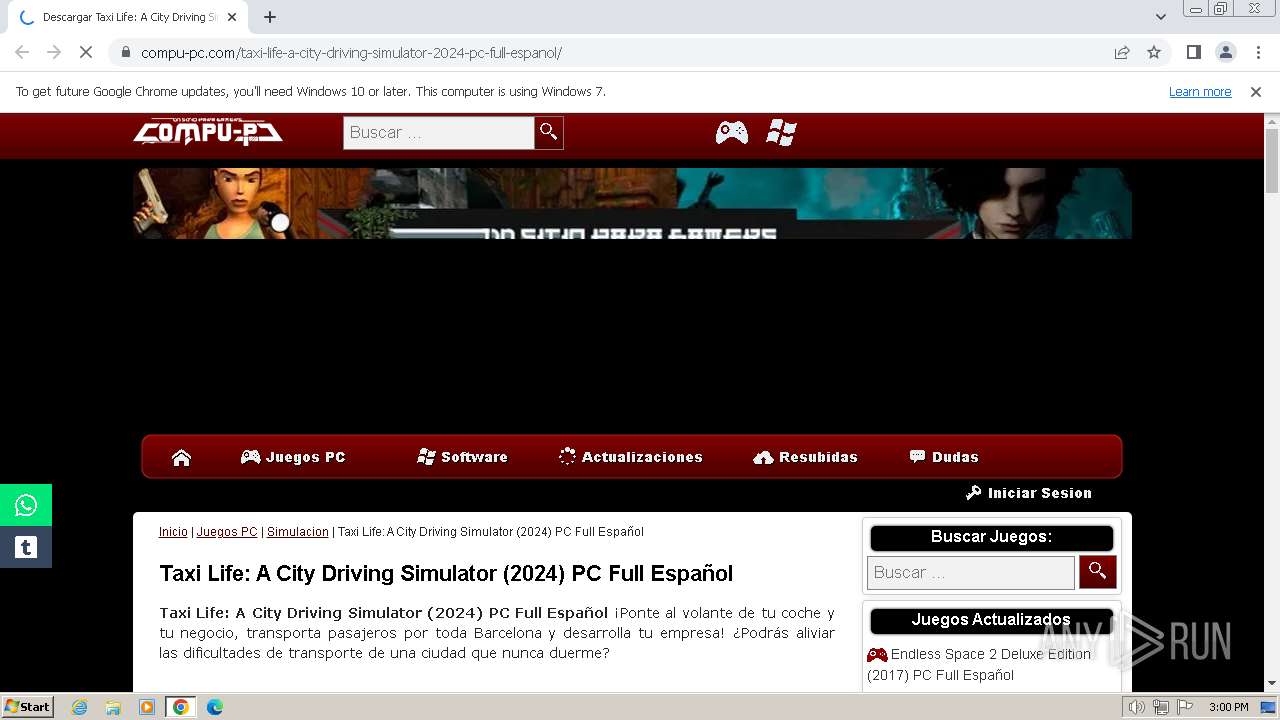Viewport: 1280px width, 720px height.
Task: Click the article title Taxi Life heading
Action: tap(446, 573)
